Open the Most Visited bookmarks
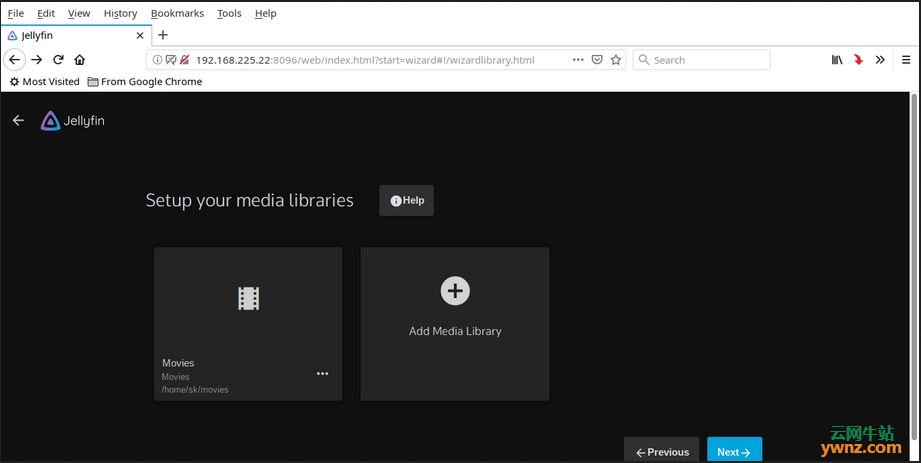 click(45, 82)
